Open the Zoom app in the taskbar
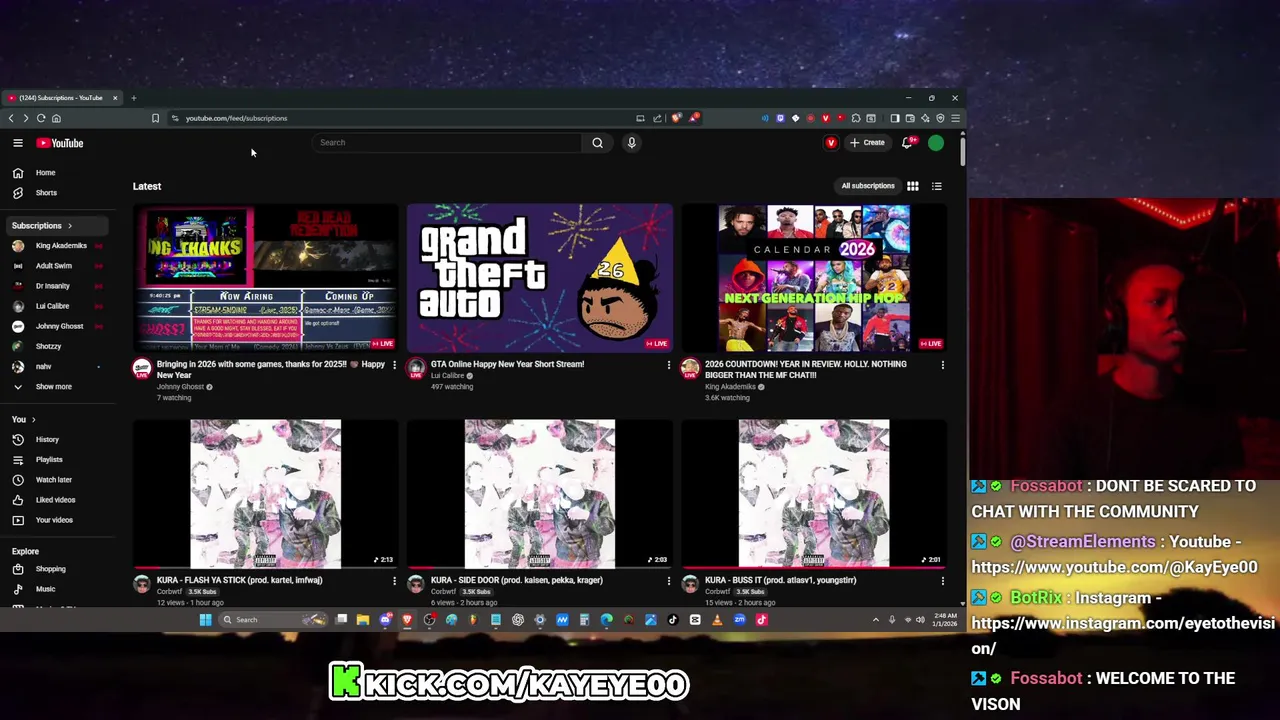The width and height of the screenshot is (1280, 720). pos(739,620)
